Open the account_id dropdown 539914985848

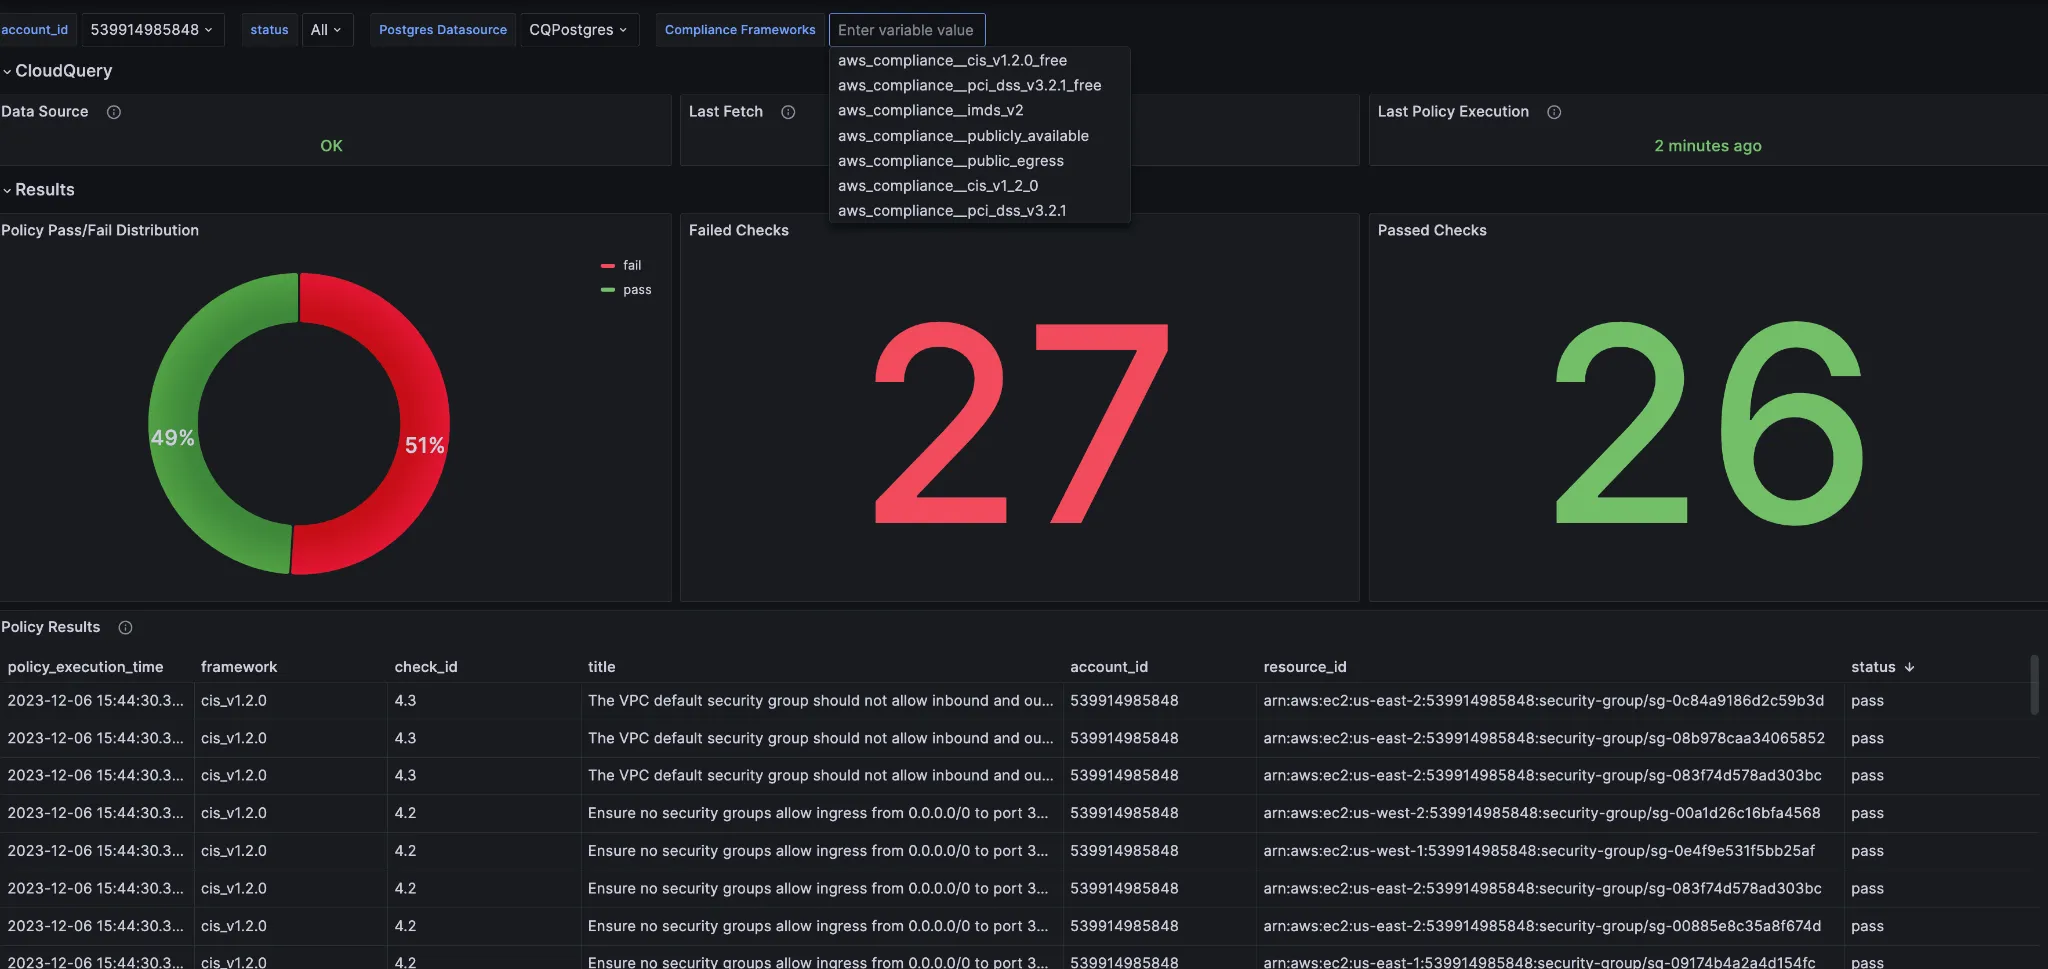pyautogui.click(x=151, y=30)
